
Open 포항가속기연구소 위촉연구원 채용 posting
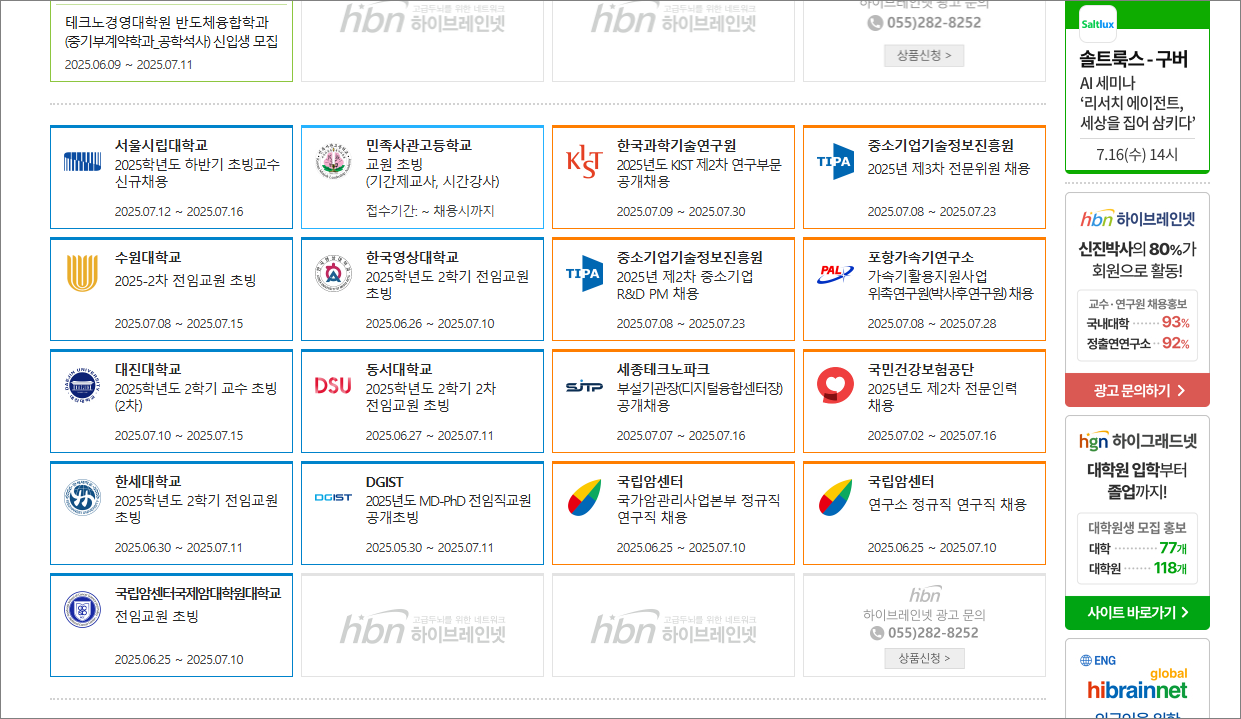coord(924,289)
